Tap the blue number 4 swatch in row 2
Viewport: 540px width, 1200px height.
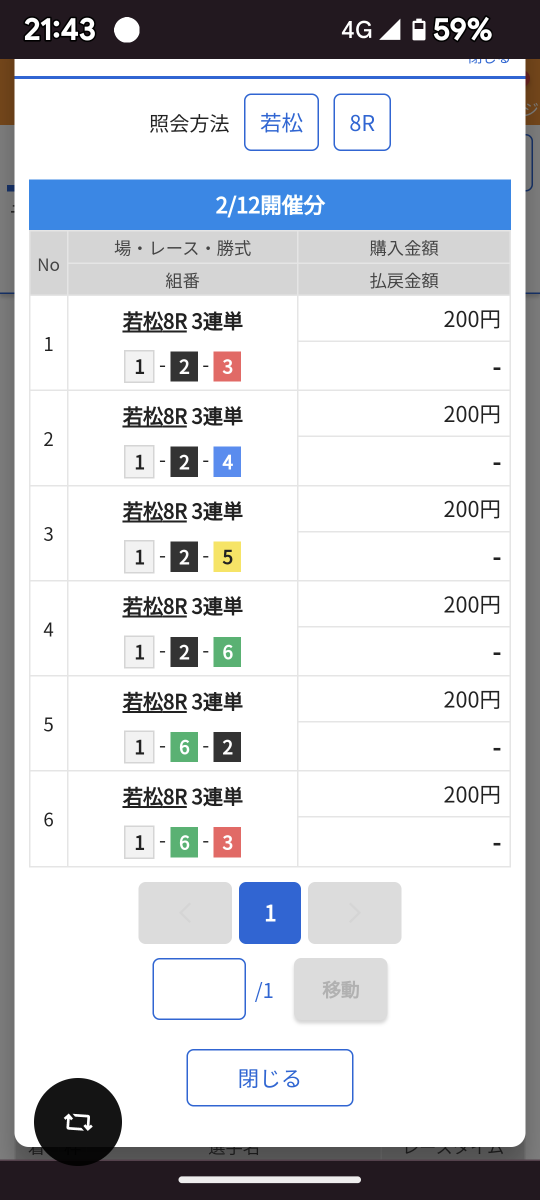(x=227, y=462)
